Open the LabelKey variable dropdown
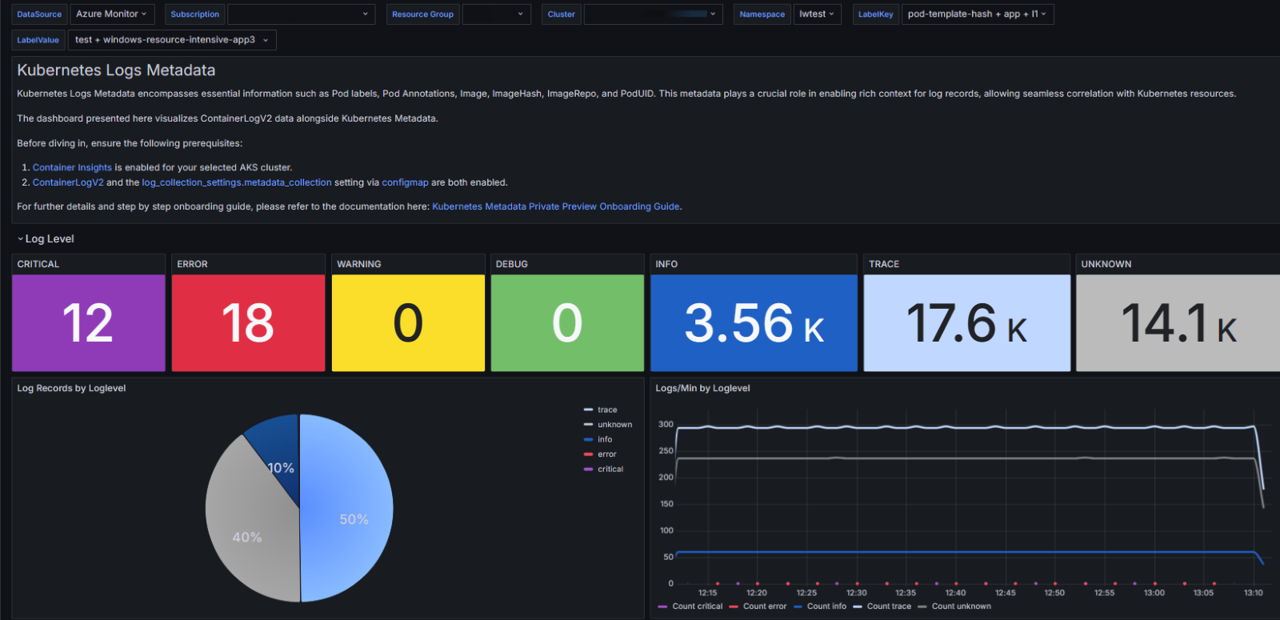Viewport: 1280px width, 620px height. pos(976,14)
